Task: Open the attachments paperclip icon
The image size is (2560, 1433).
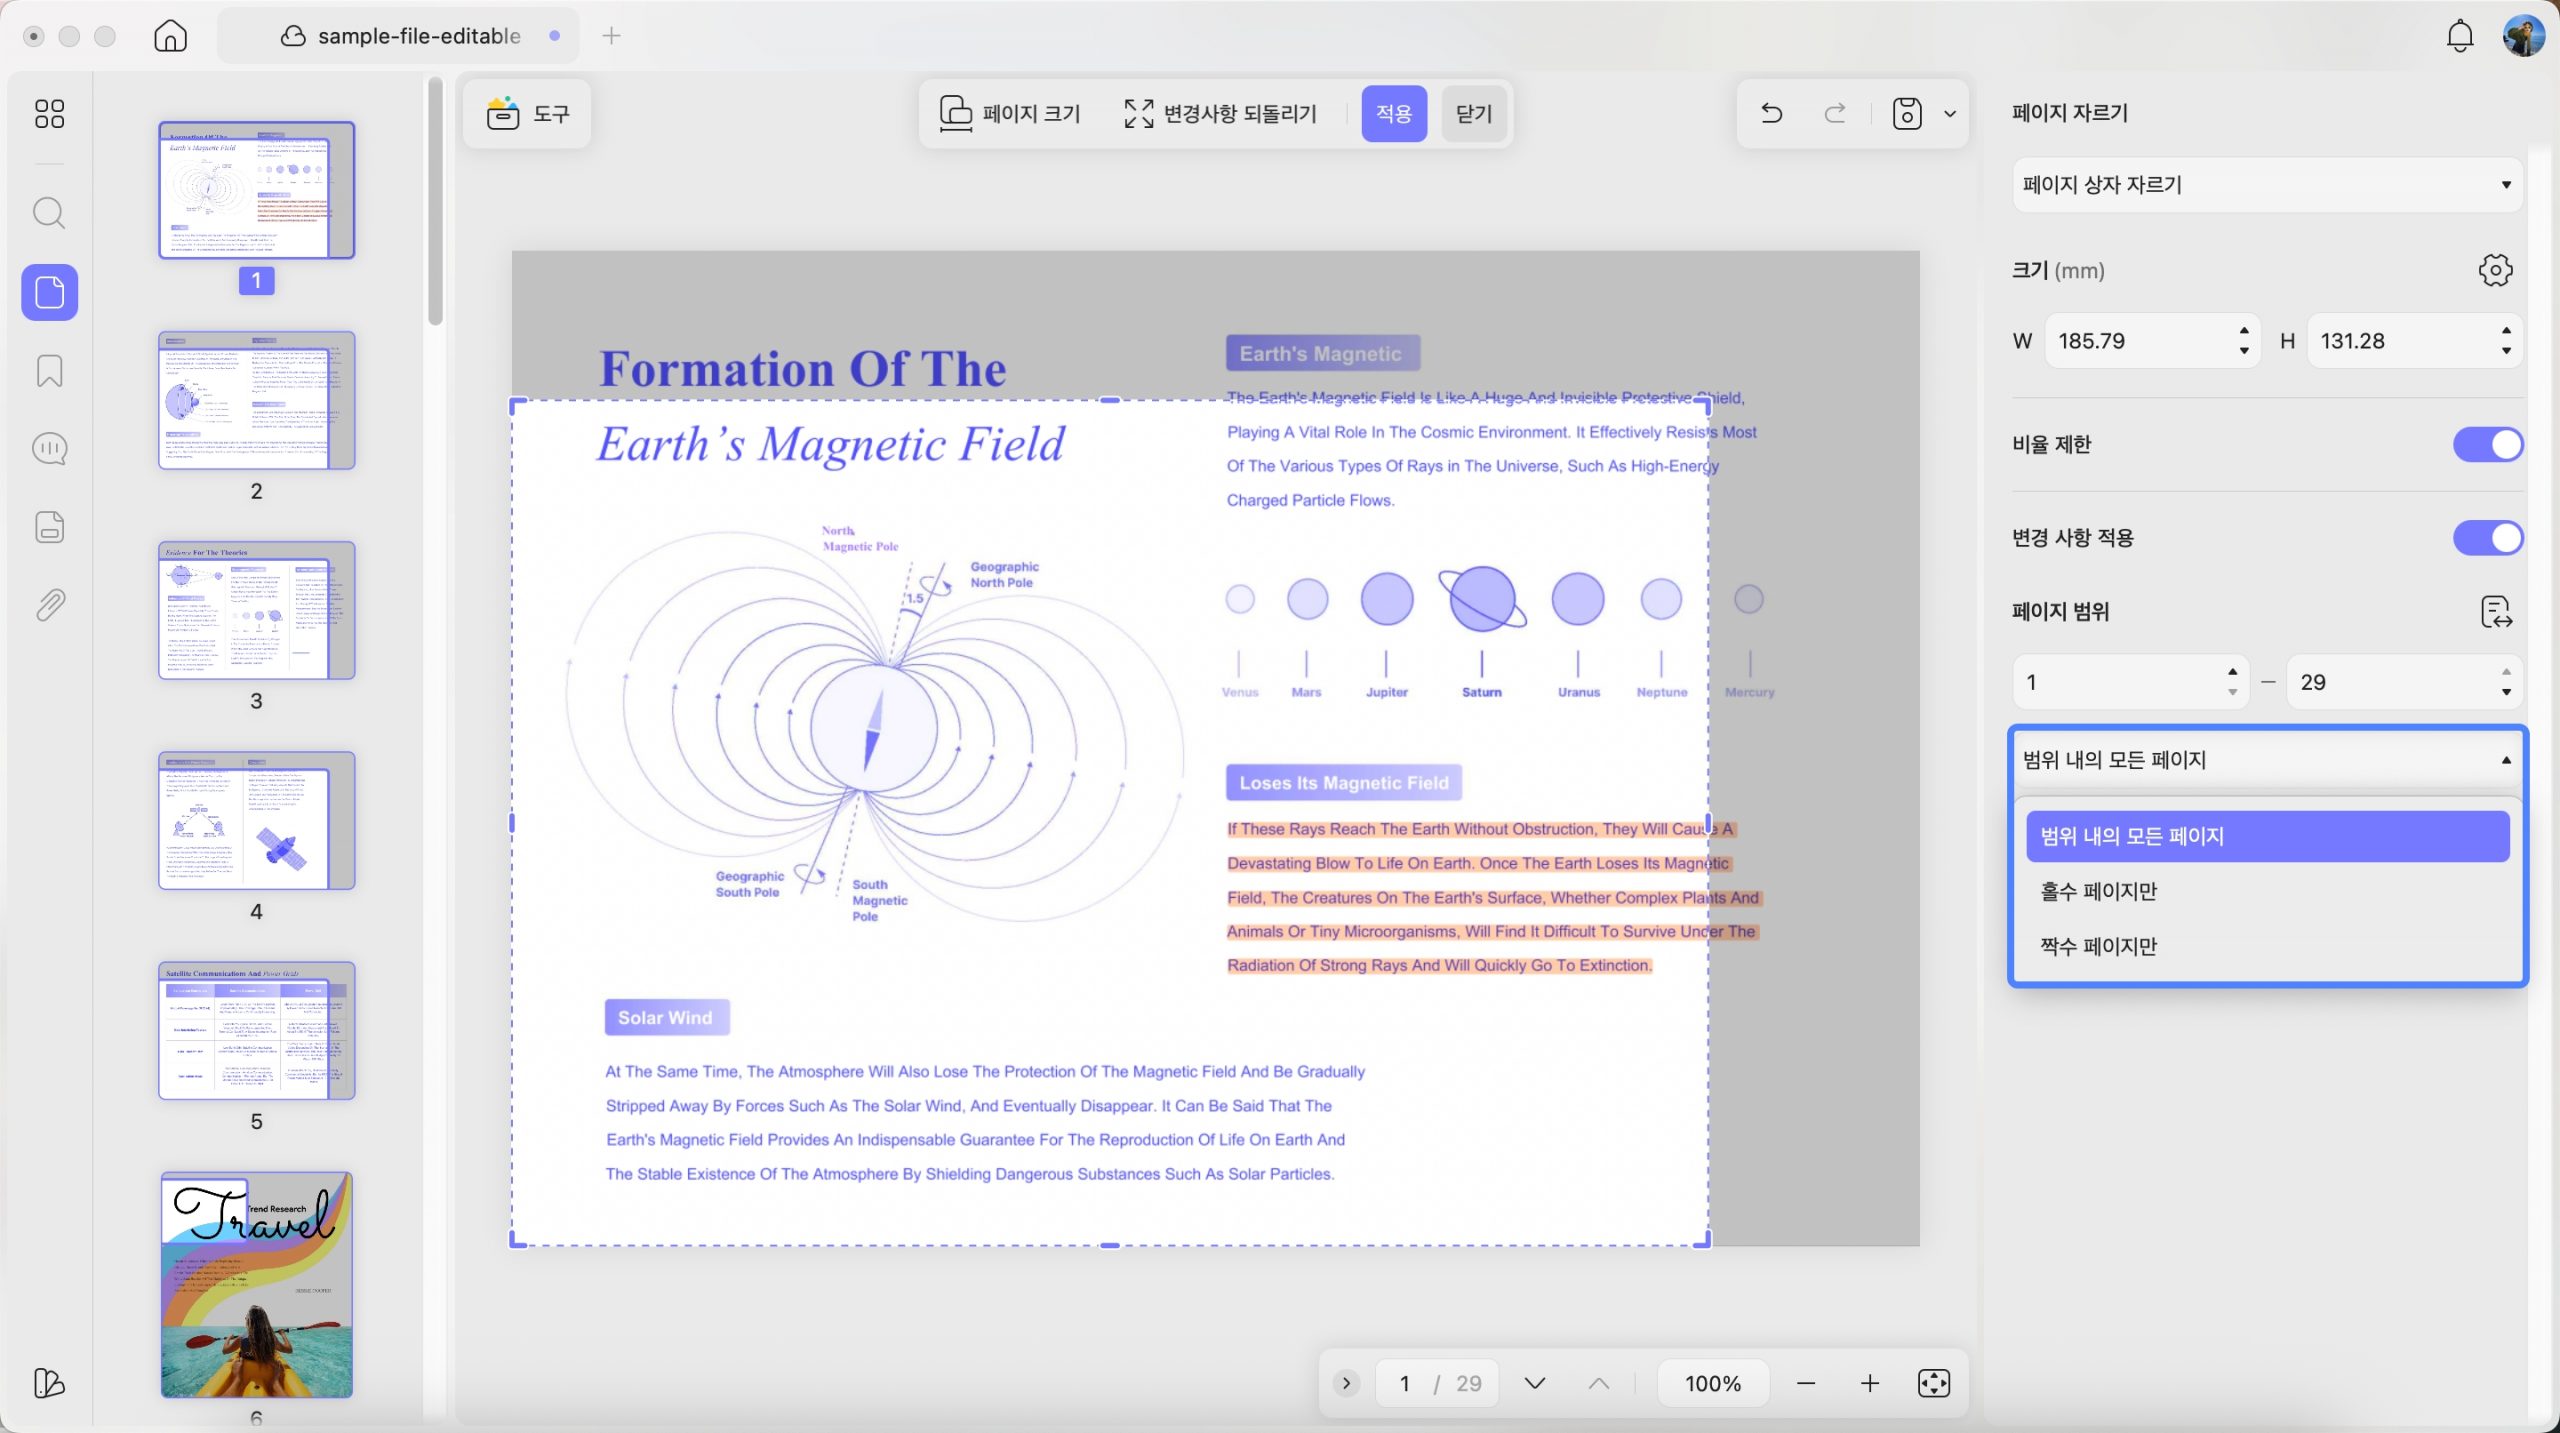Action: point(49,605)
